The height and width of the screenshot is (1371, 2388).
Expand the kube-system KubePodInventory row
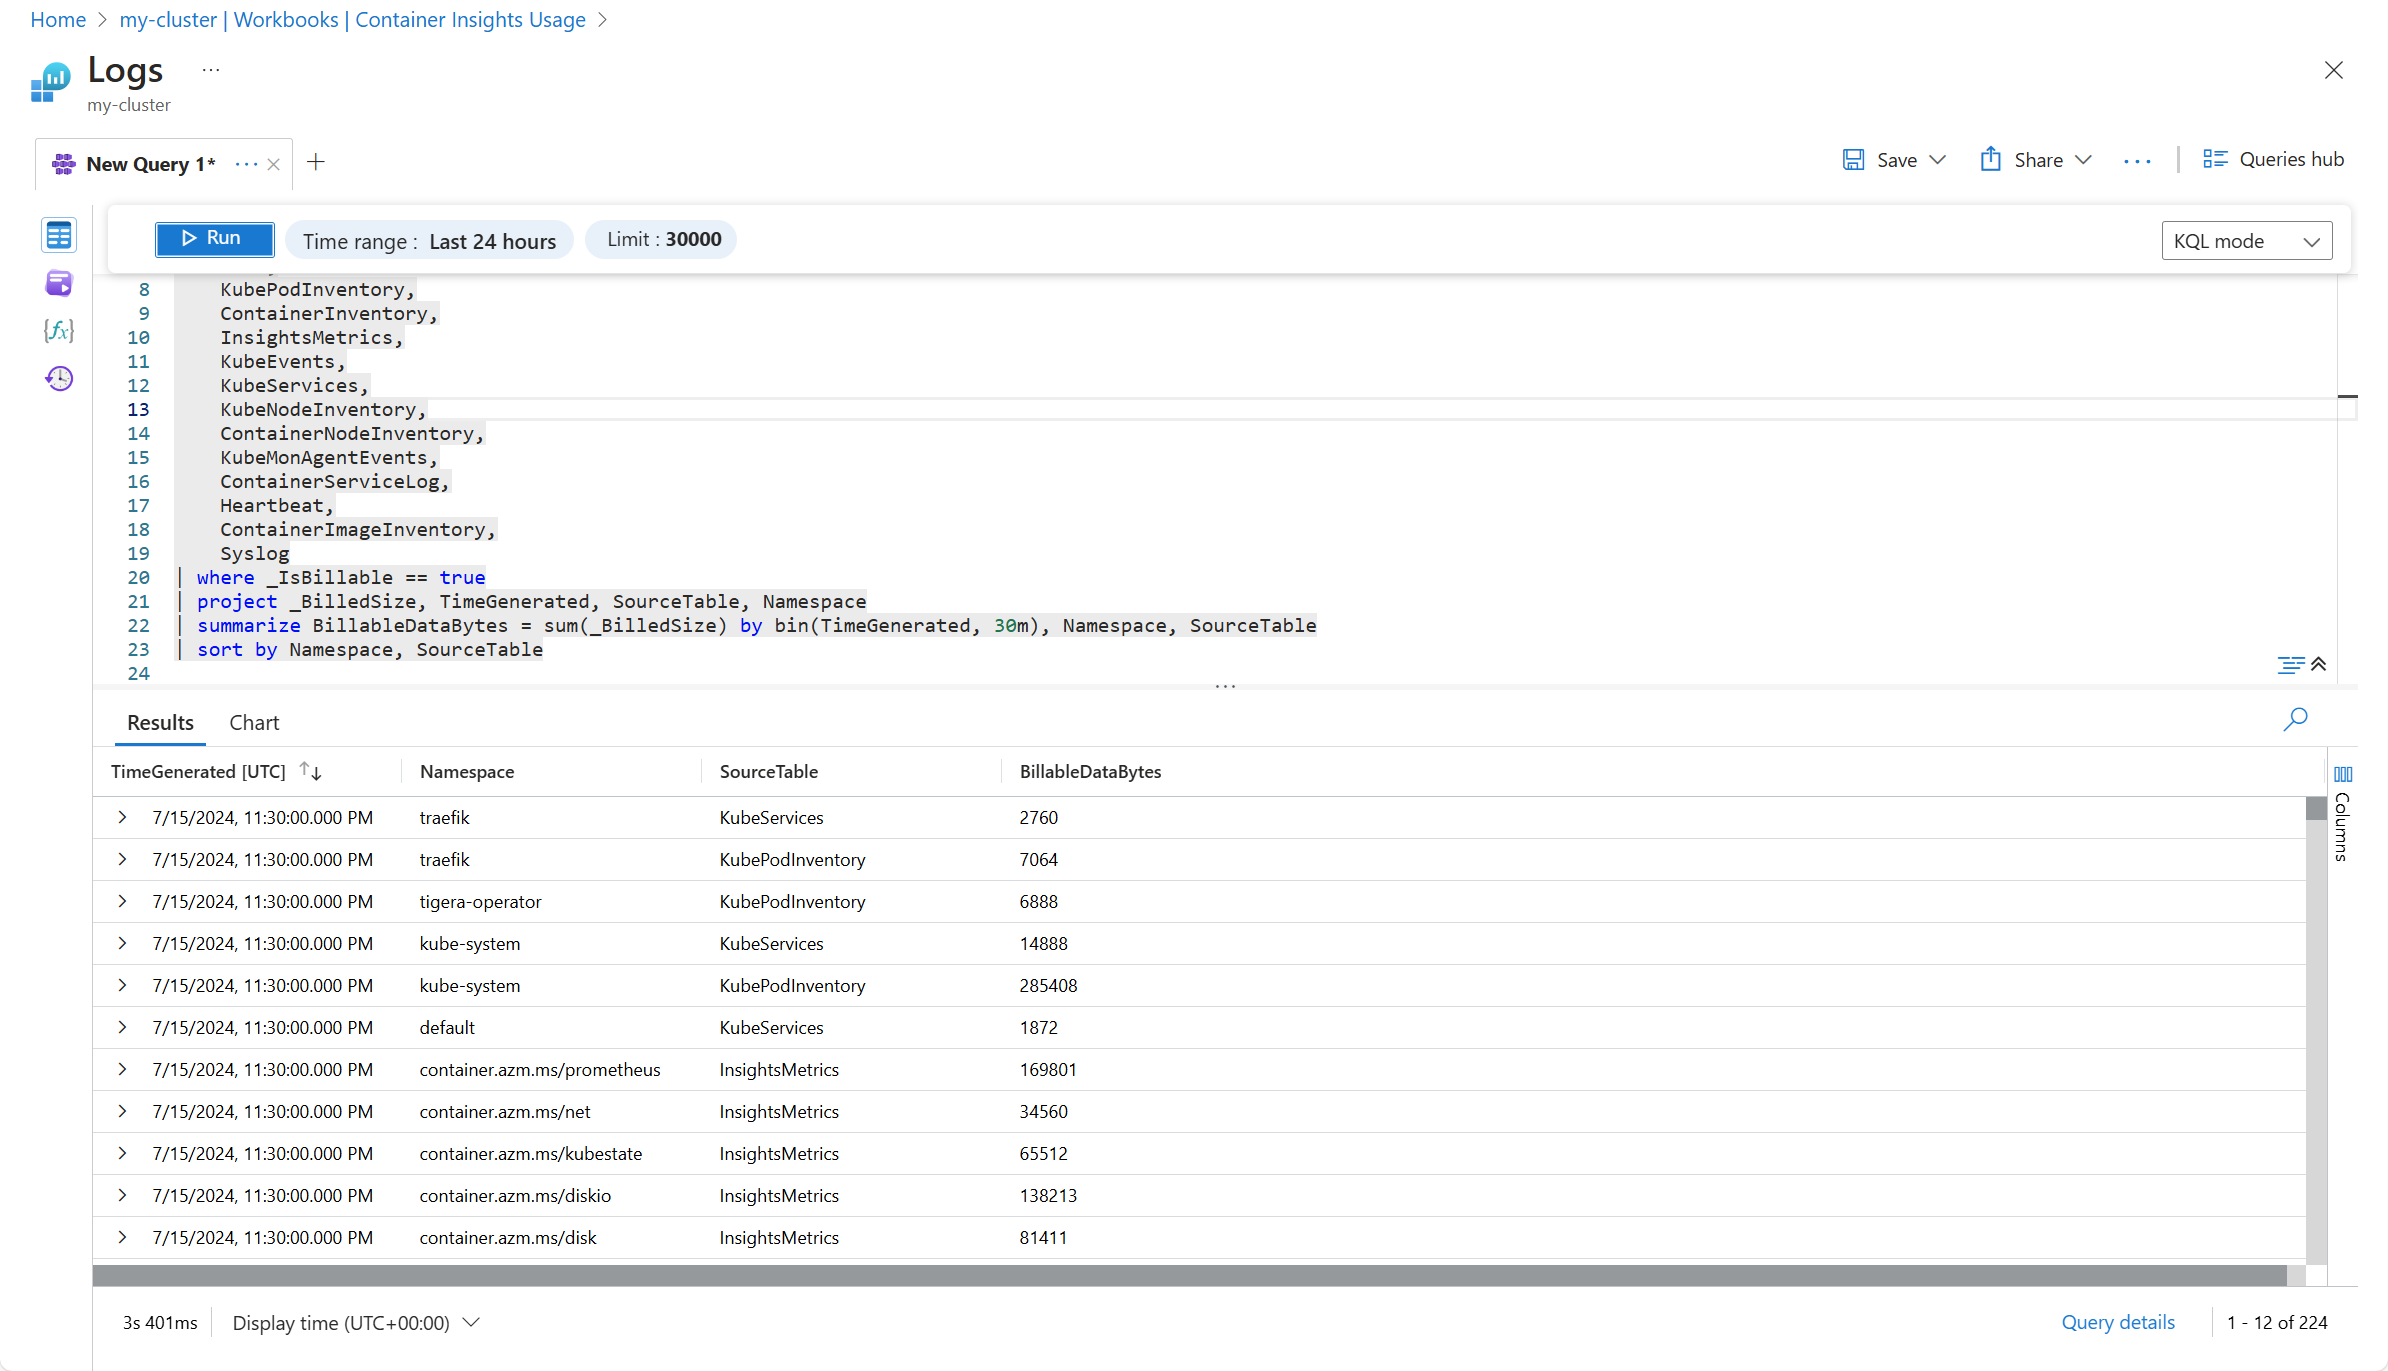[x=122, y=986]
